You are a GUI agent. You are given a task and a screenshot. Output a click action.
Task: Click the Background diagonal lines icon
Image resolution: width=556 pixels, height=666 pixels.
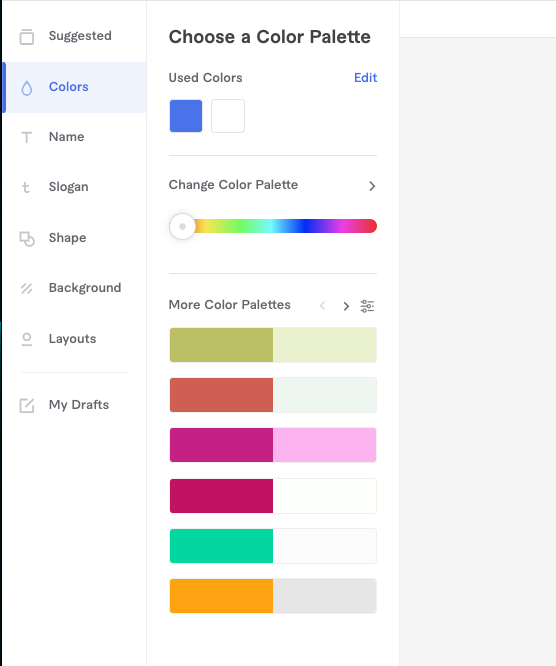tap(26, 288)
